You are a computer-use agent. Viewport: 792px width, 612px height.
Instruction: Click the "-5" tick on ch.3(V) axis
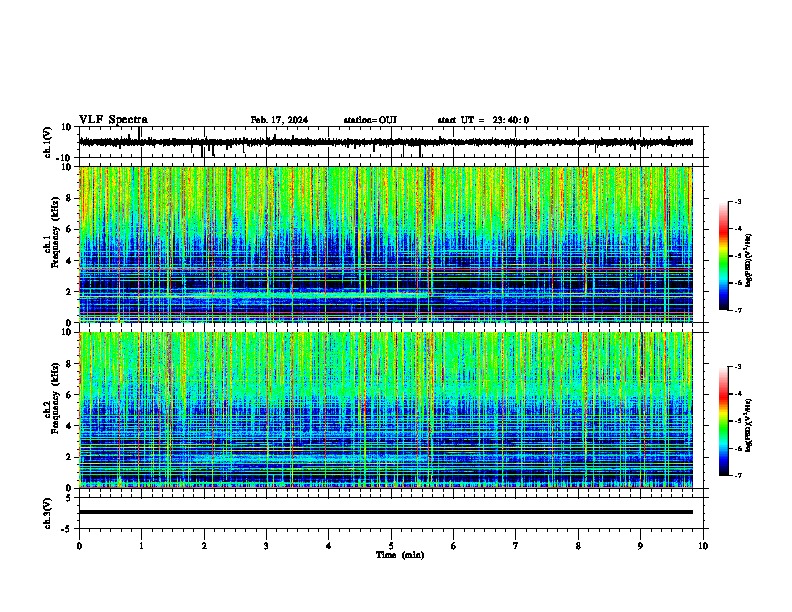click(67, 529)
